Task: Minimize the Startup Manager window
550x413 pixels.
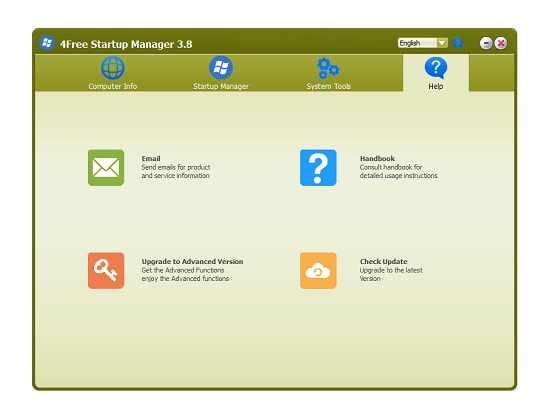Action: [486, 43]
